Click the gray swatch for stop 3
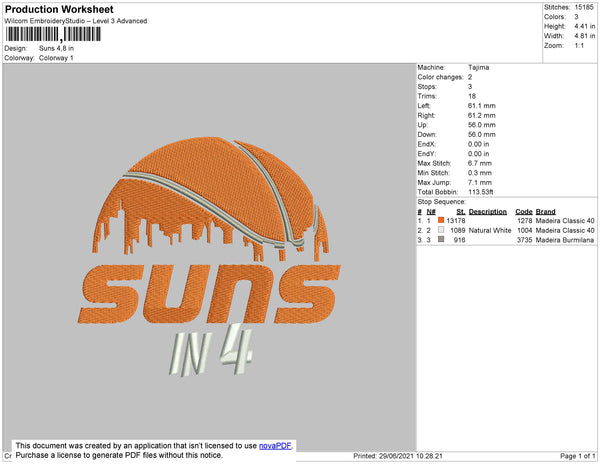Viewport: 600px width, 464px height. click(x=441, y=239)
